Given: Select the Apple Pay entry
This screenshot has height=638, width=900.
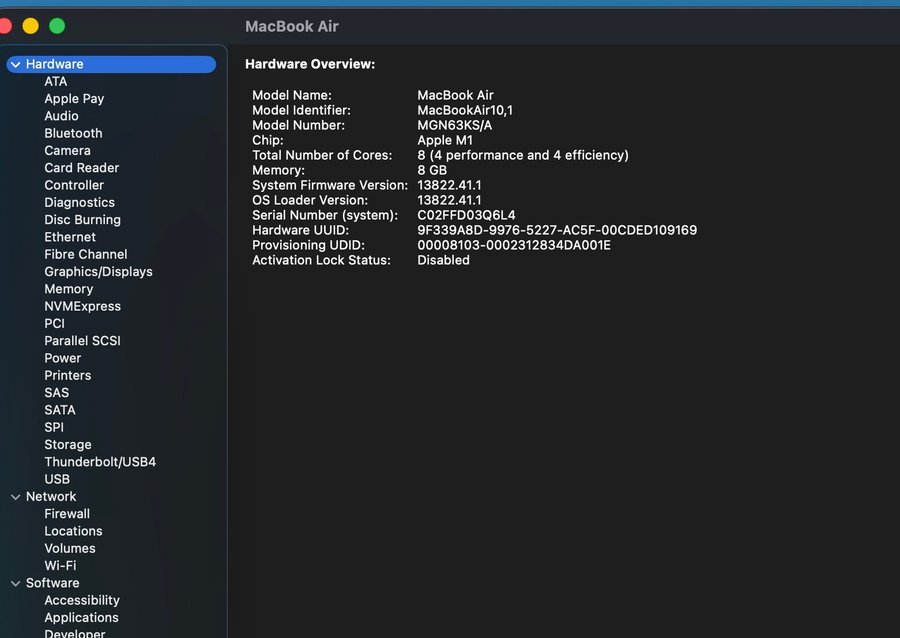Looking at the screenshot, I should point(74,99).
